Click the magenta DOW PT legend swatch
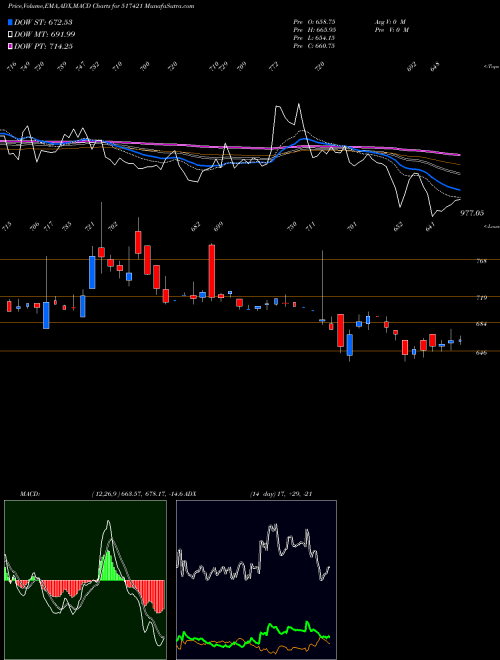This screenshot has width=500, height=660. [10, 46]
